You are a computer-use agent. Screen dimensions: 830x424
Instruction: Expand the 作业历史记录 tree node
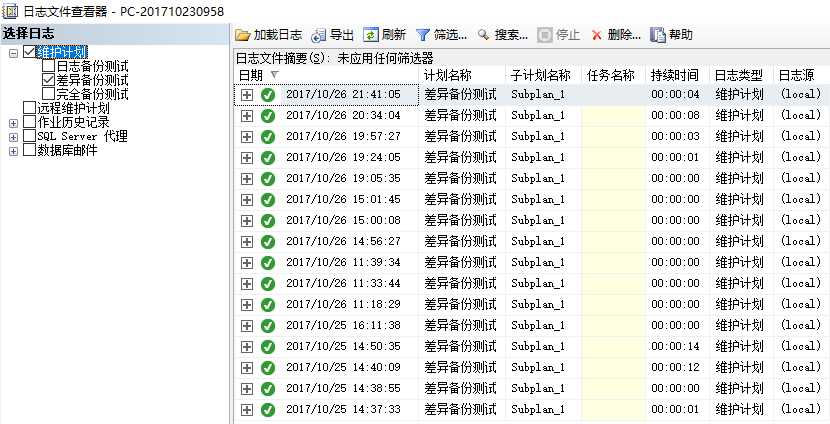pos(14,123)
